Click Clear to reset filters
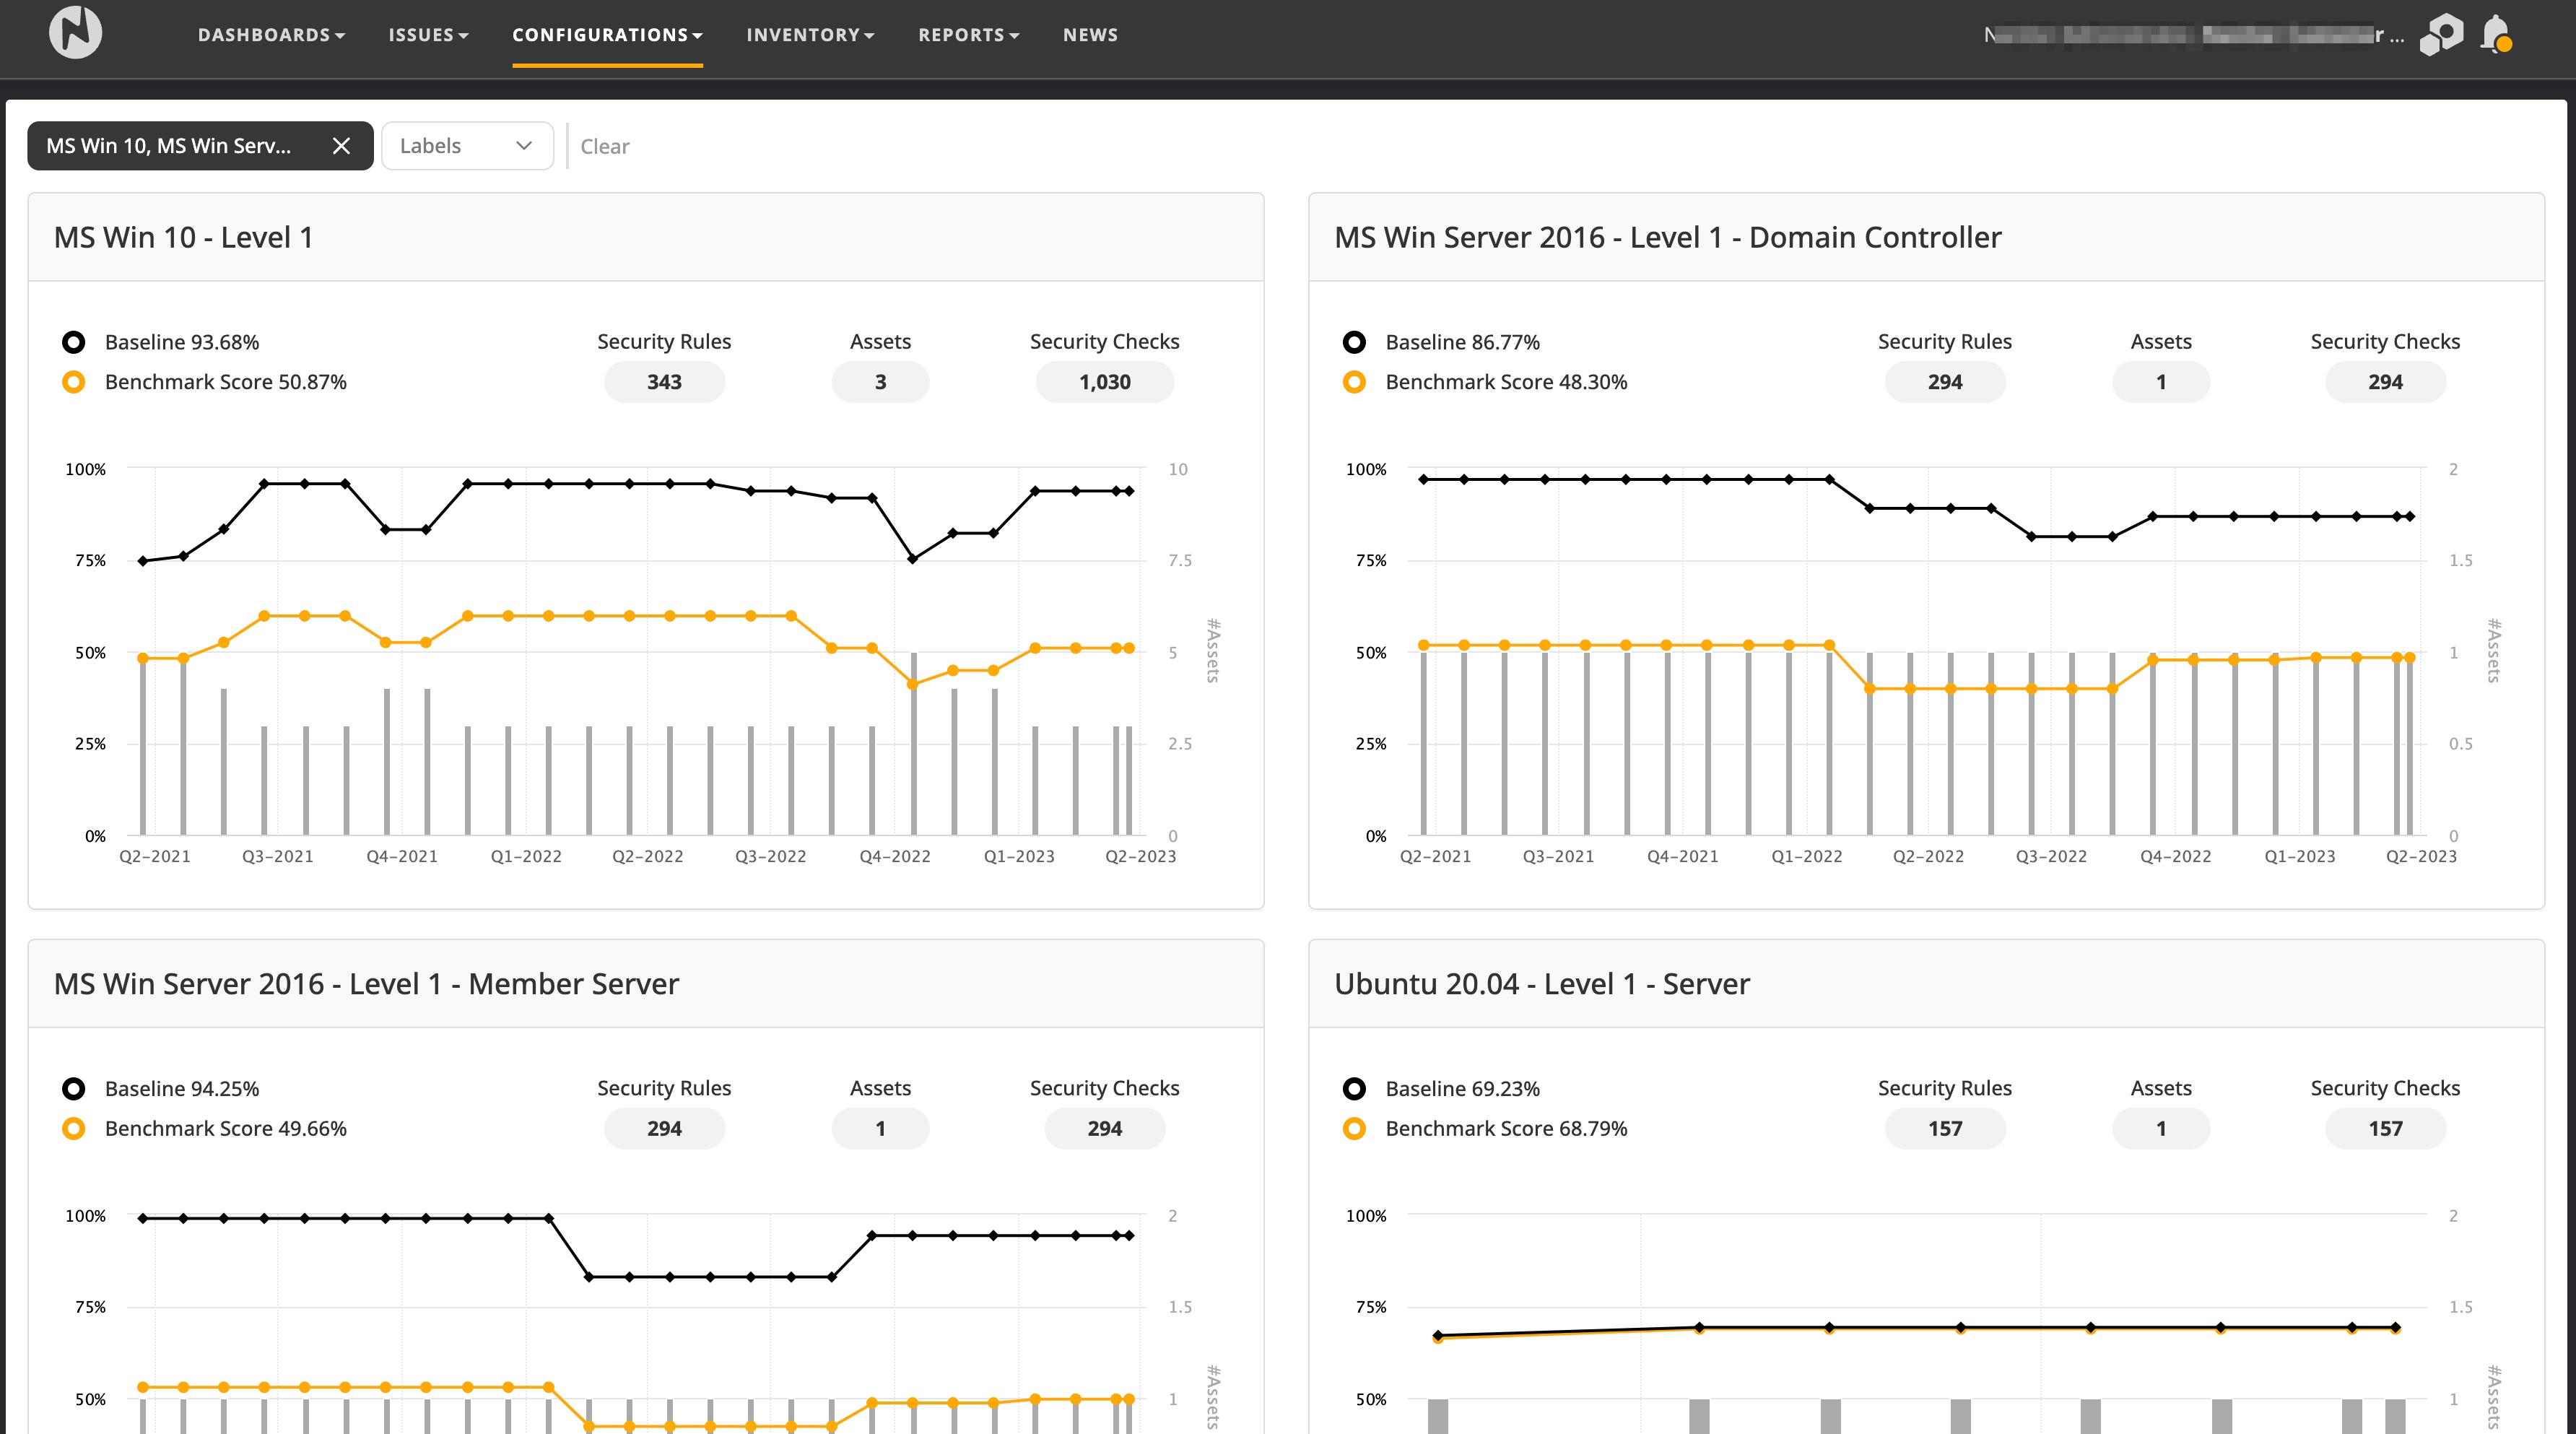Screen dimensions: 2576x1434 604,146
